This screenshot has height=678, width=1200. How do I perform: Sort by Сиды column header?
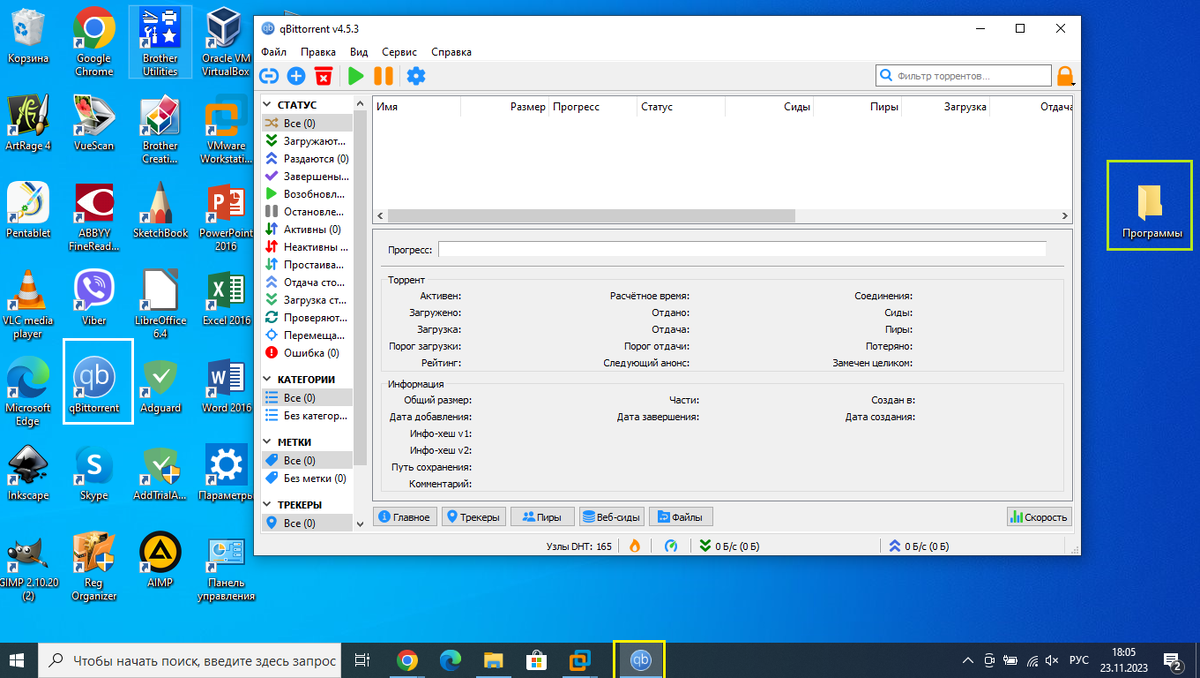[x=769, y=107]
